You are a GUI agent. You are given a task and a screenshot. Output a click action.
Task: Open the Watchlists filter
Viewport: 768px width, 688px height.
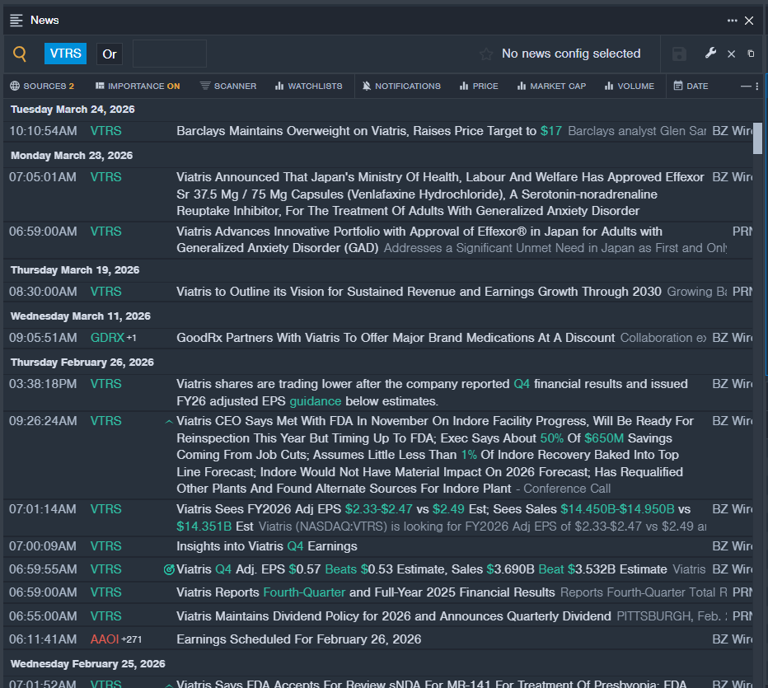coord(308,86)
